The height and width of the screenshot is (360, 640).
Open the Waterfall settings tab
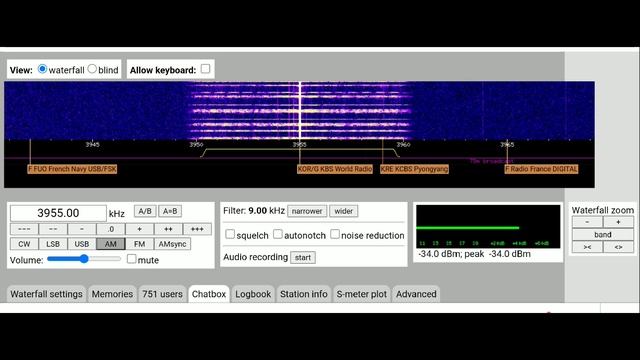coord(46,294)
